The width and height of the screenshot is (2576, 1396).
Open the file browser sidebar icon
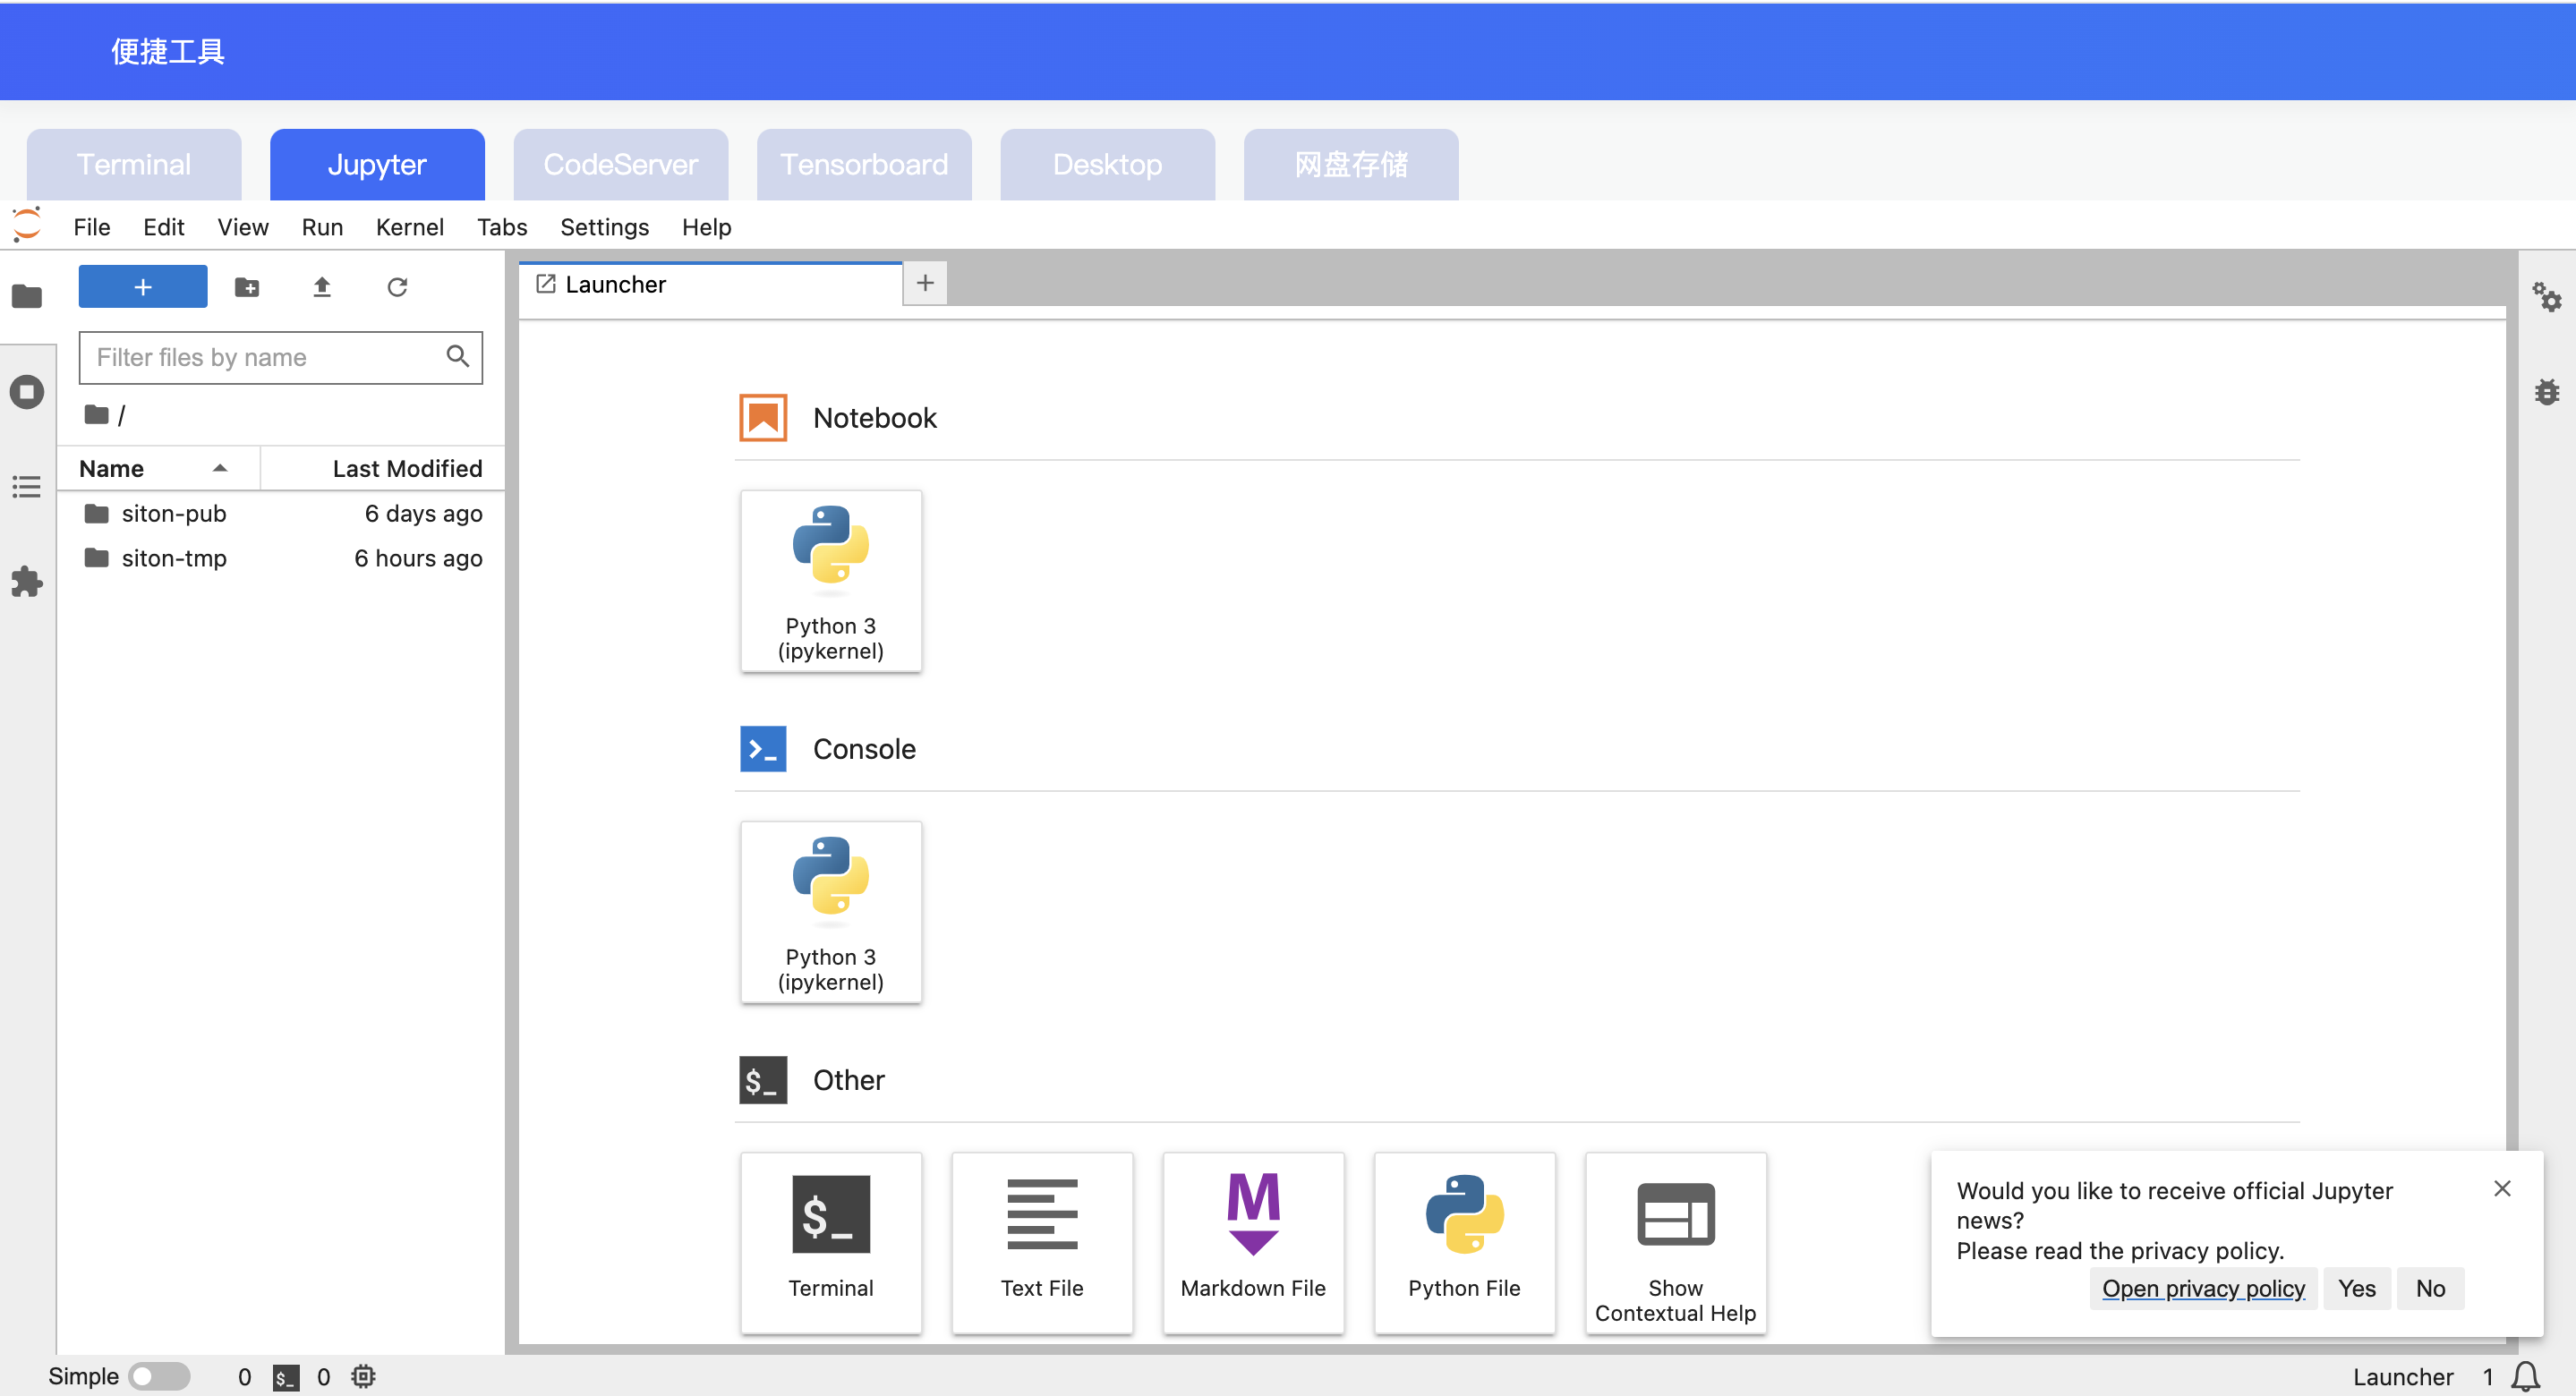pos(27,296)
